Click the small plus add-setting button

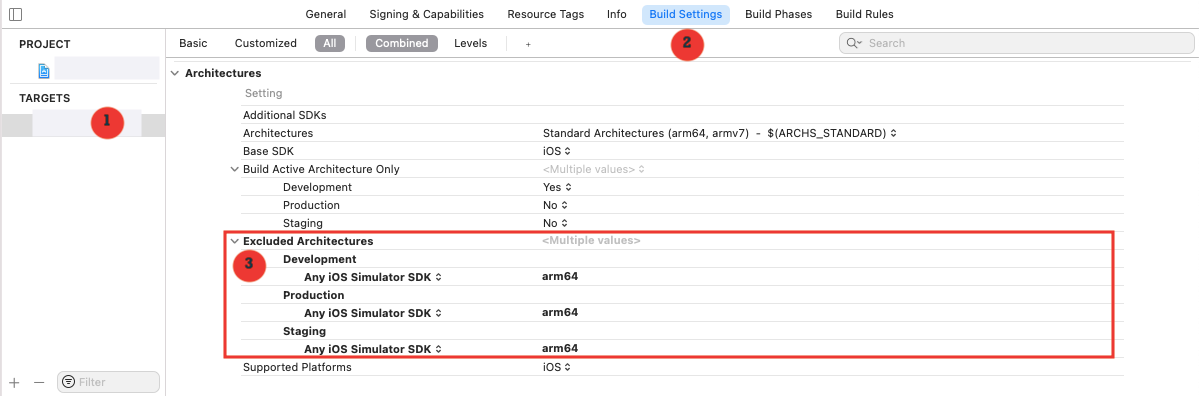pos(528,44)
